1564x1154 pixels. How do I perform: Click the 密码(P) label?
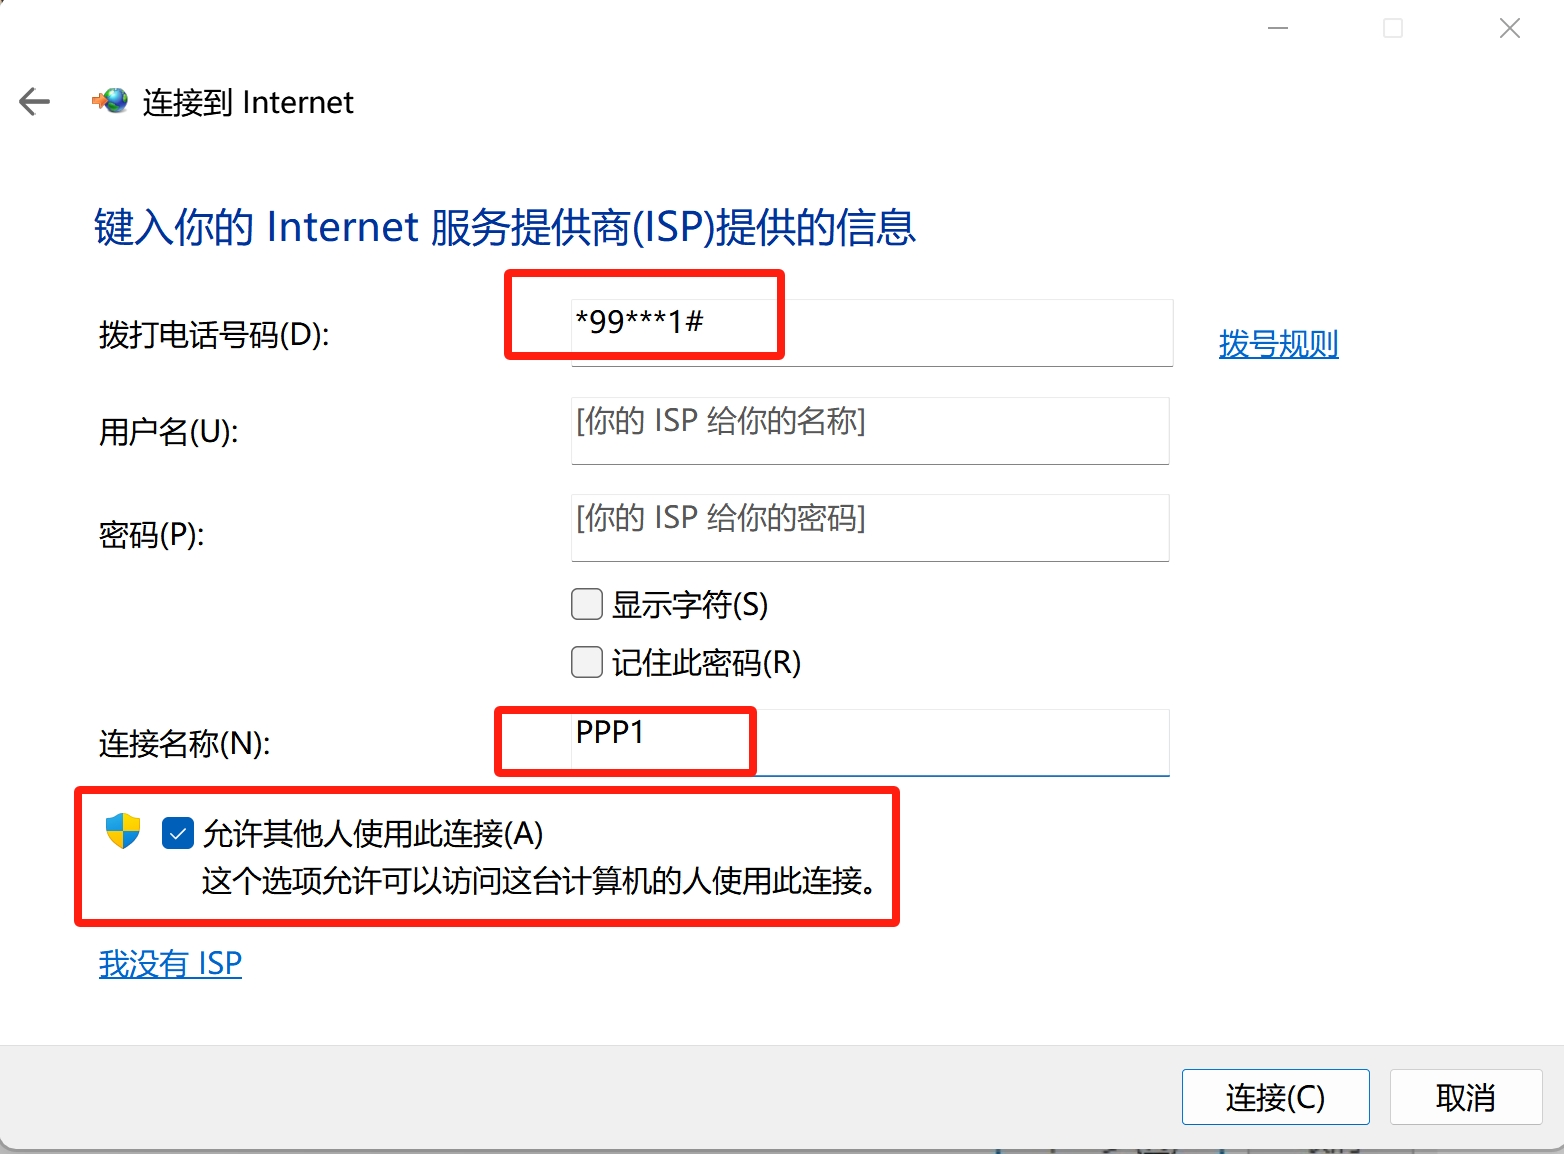(151, 535)
